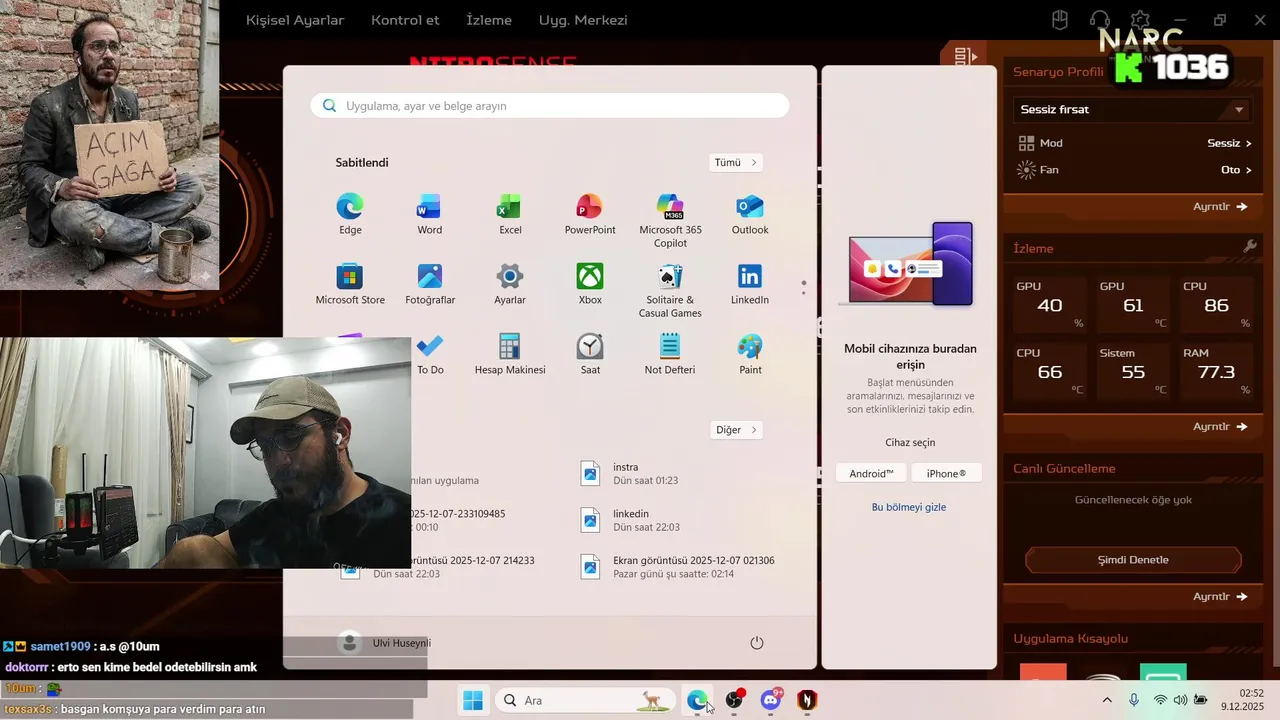Click the Windows Start button in taskbar
Screen dimensions: 1280x720
coord(473,700)
